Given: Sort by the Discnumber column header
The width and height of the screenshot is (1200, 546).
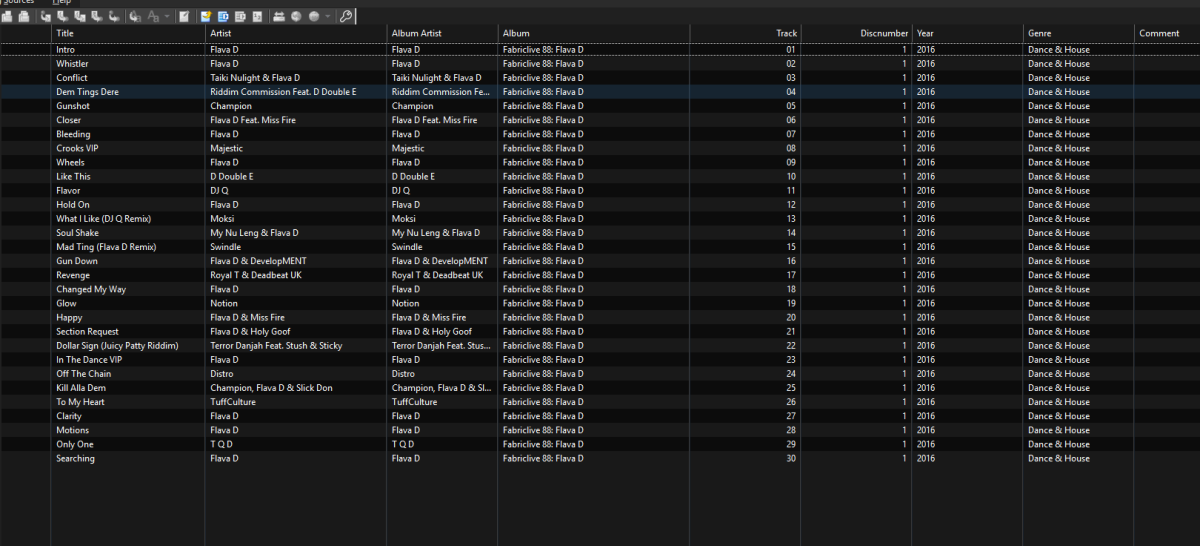Looking at the screenshot, I should pyautogui.click(x=856, y=33).
